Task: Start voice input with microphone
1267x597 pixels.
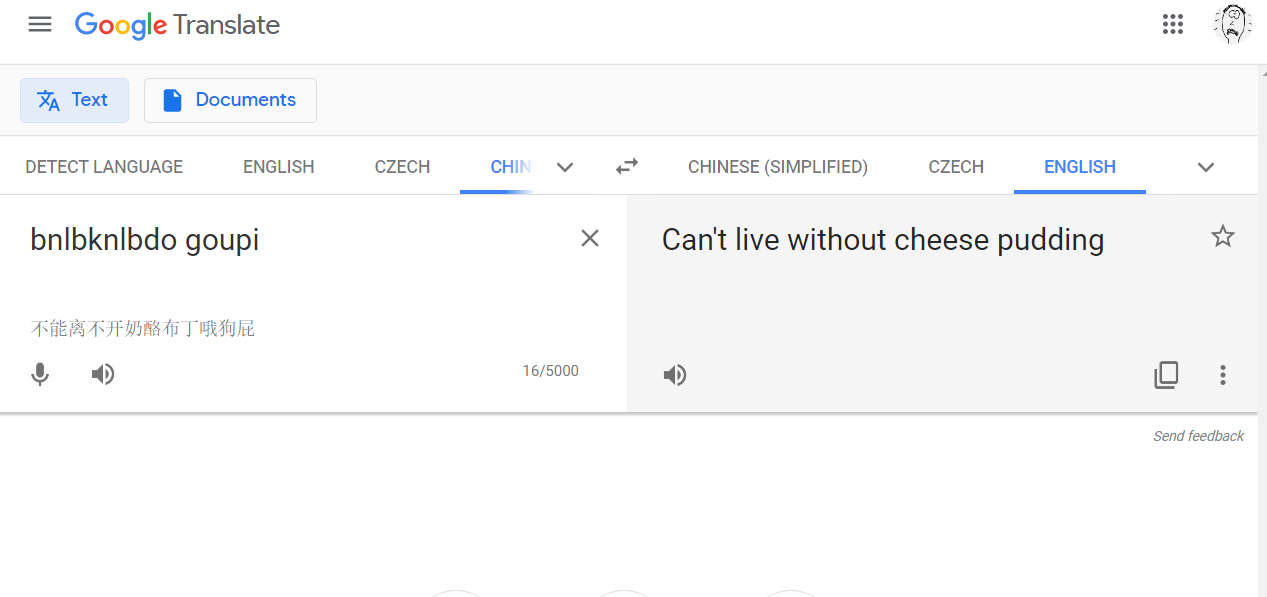Action: (40, 374)
